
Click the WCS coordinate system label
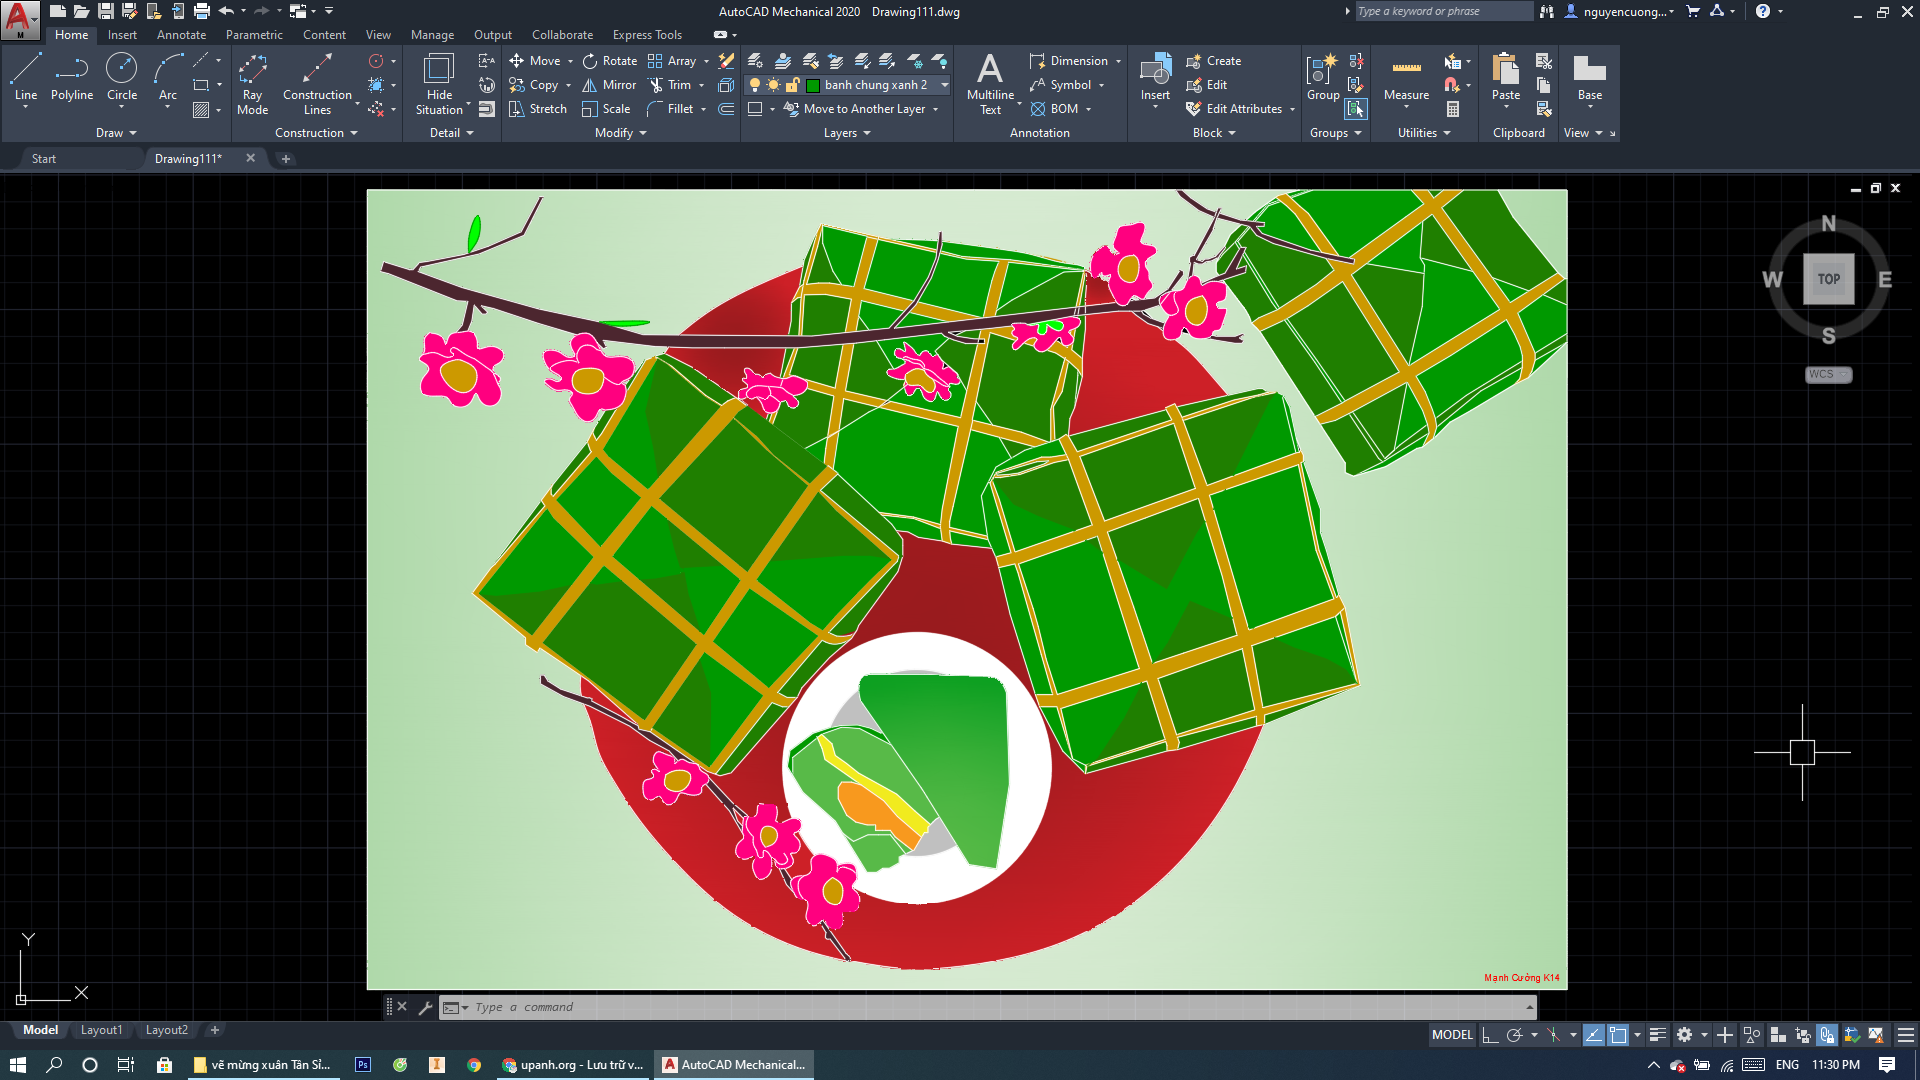[1828, 374]
